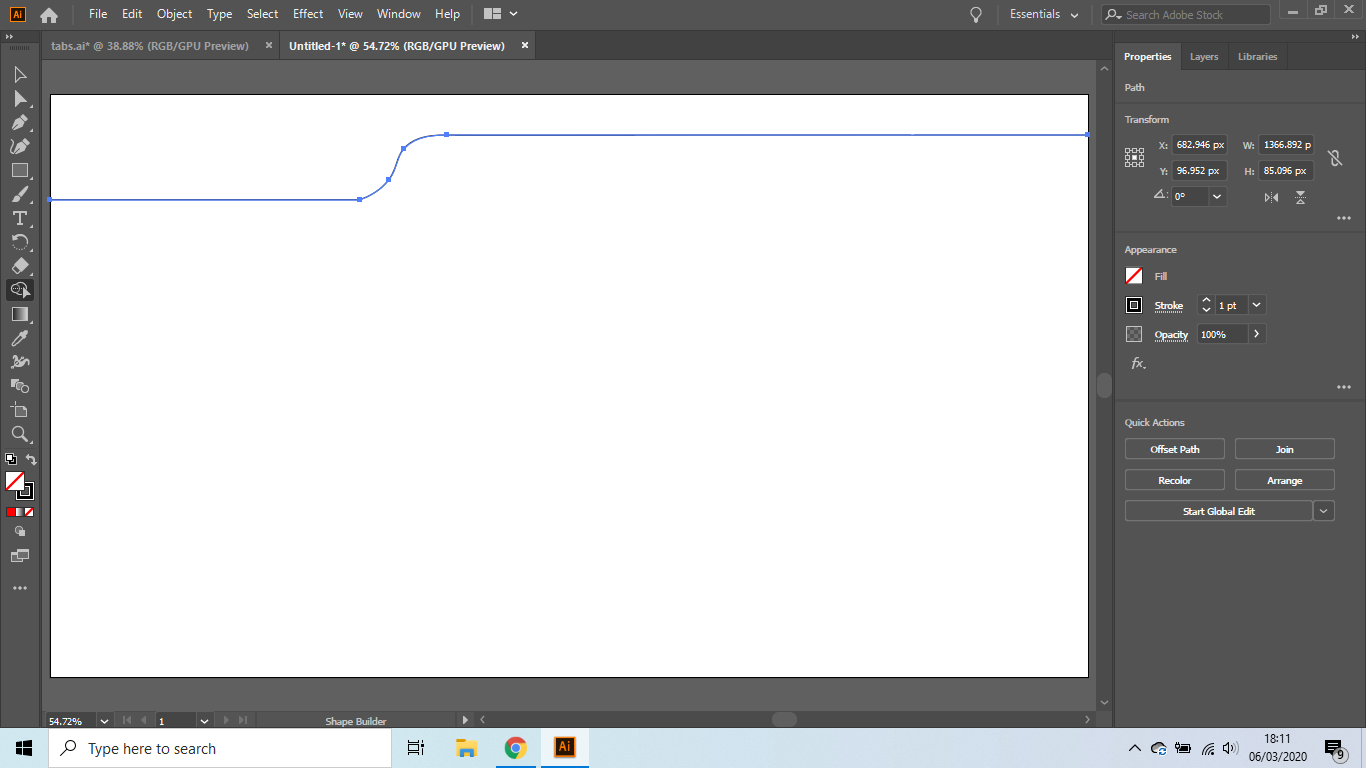Screen dimensions: 1366x768
Task: Click the X position input field
Action: click(1198, 144)
